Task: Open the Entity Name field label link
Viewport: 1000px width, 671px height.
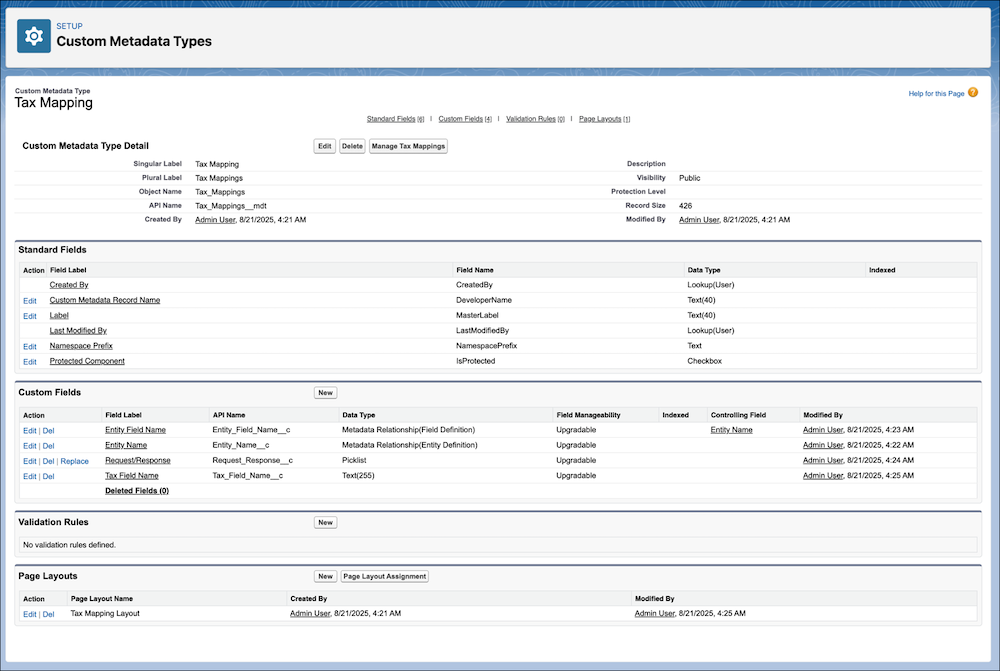Action: (126, 445)
